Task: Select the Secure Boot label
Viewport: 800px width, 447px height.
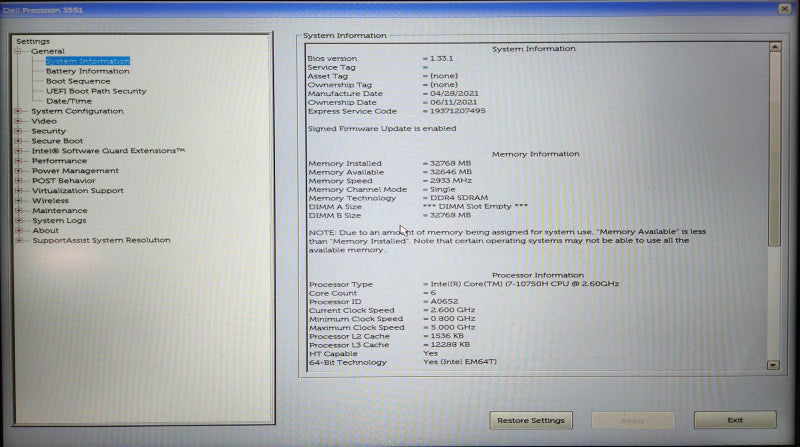Action: pos(57,141)
